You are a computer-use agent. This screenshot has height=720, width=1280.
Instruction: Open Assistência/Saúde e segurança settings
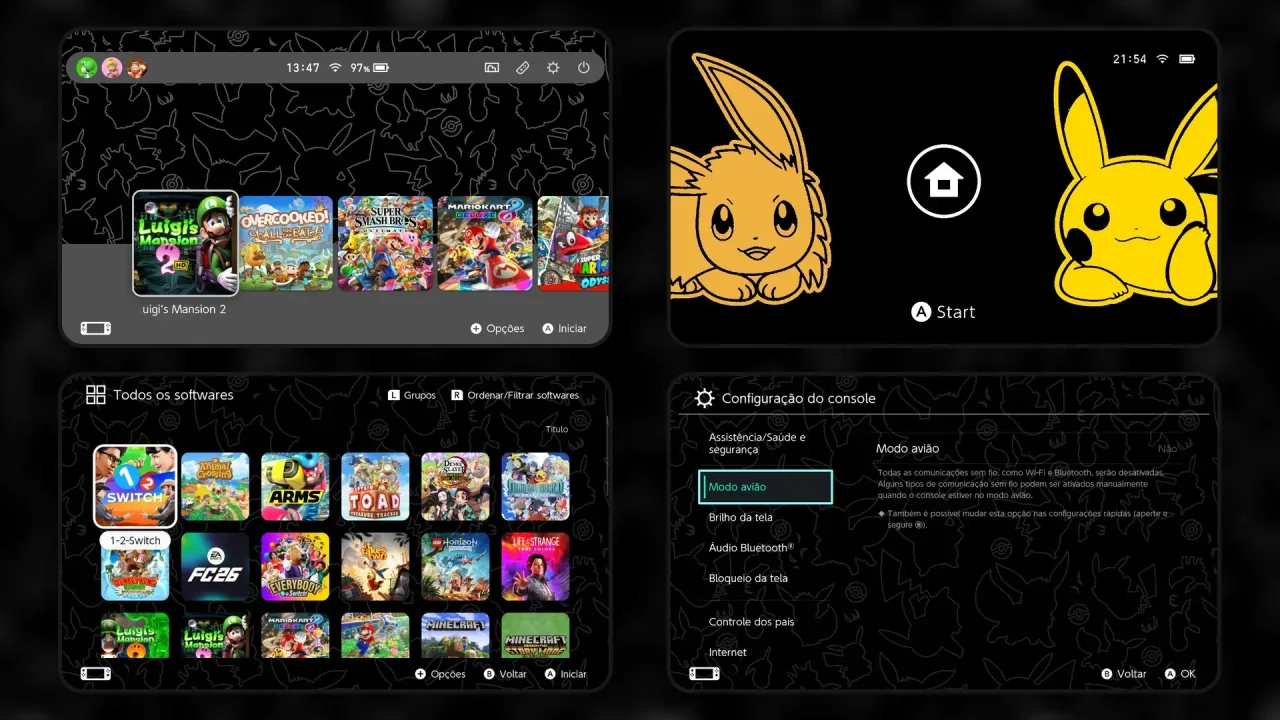coord(757,443)
